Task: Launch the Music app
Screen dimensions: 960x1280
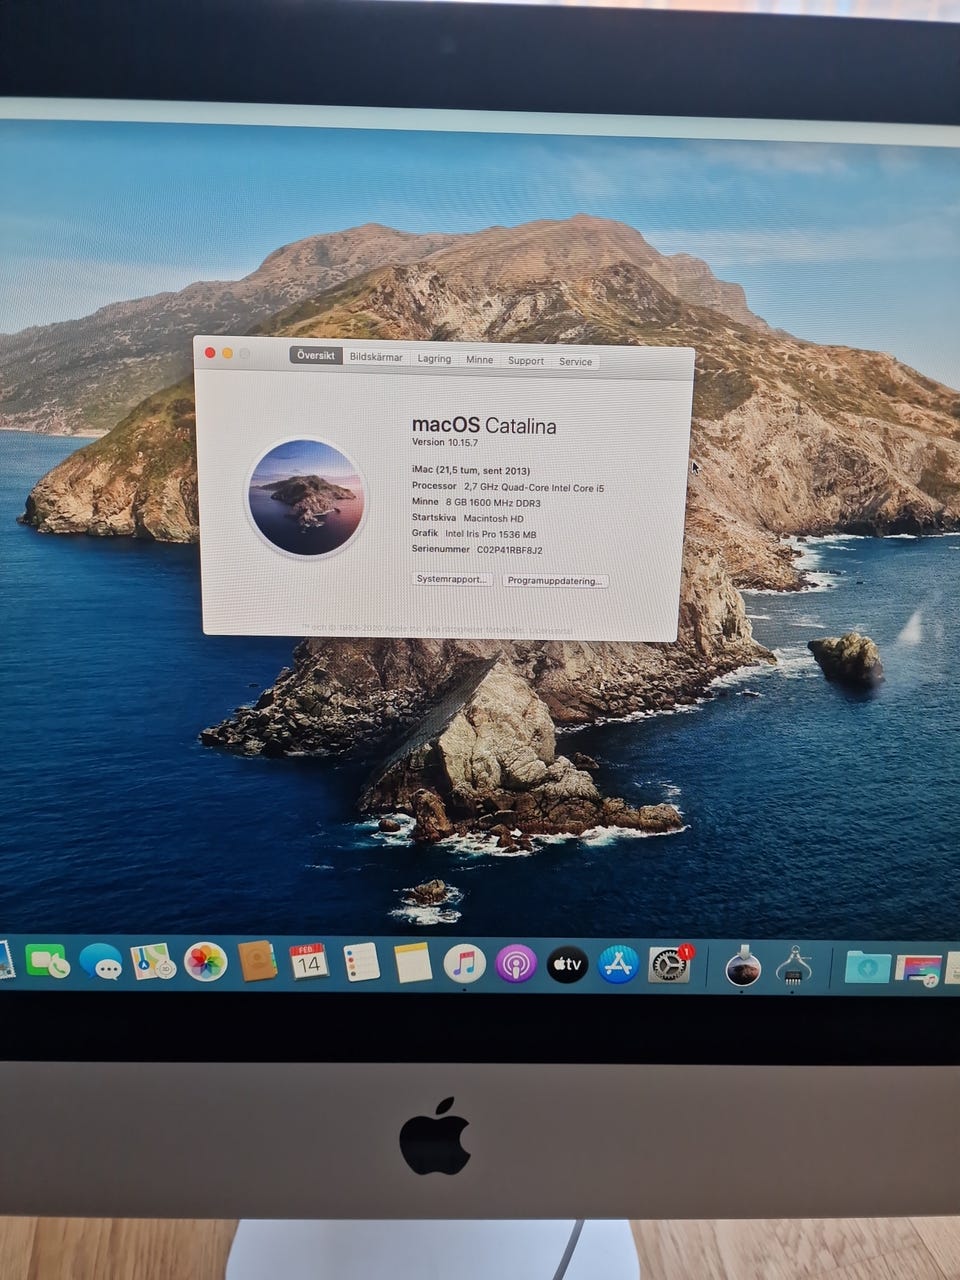Action: tap(464, 964)
